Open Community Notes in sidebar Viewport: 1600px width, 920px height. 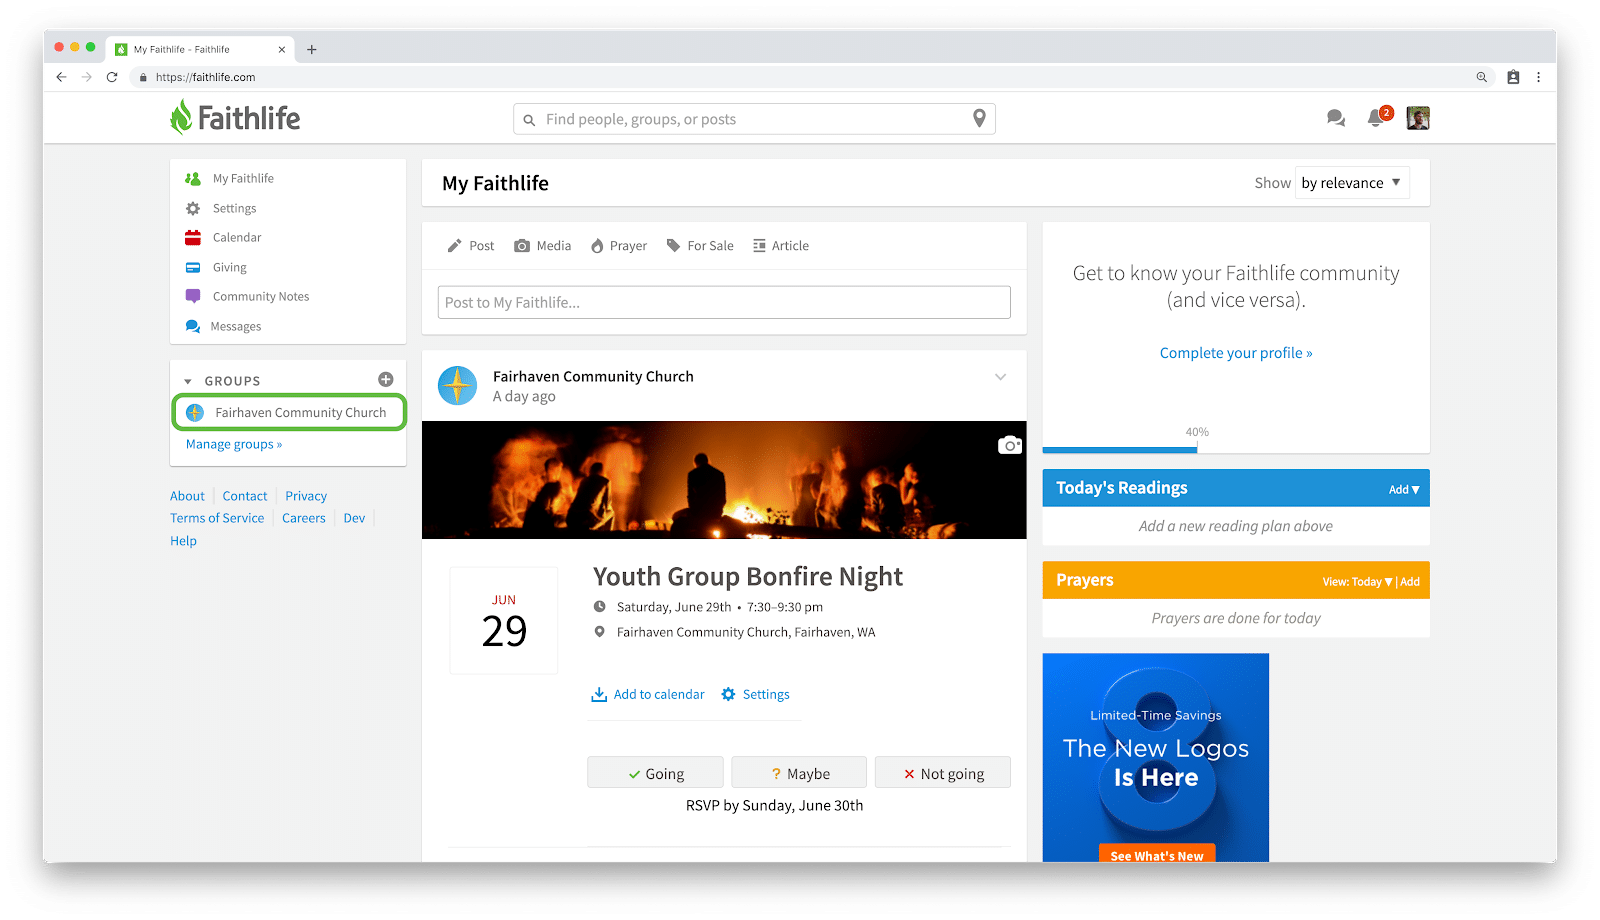pos(260,296)
